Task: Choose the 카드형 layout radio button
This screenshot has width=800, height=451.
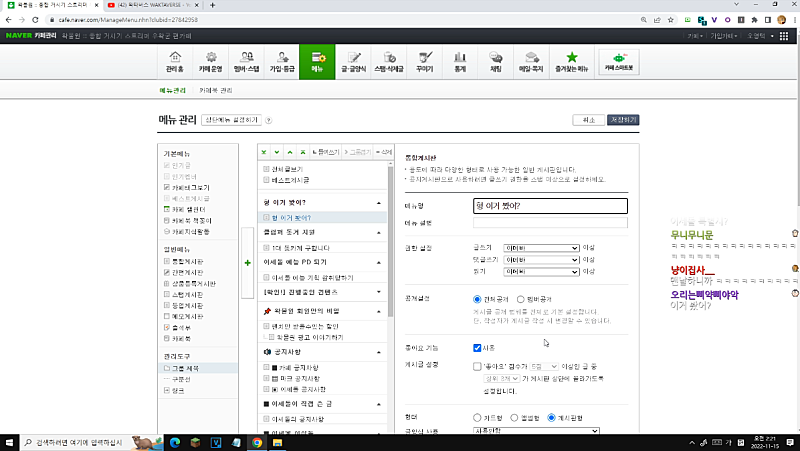Action: (477, 416)
